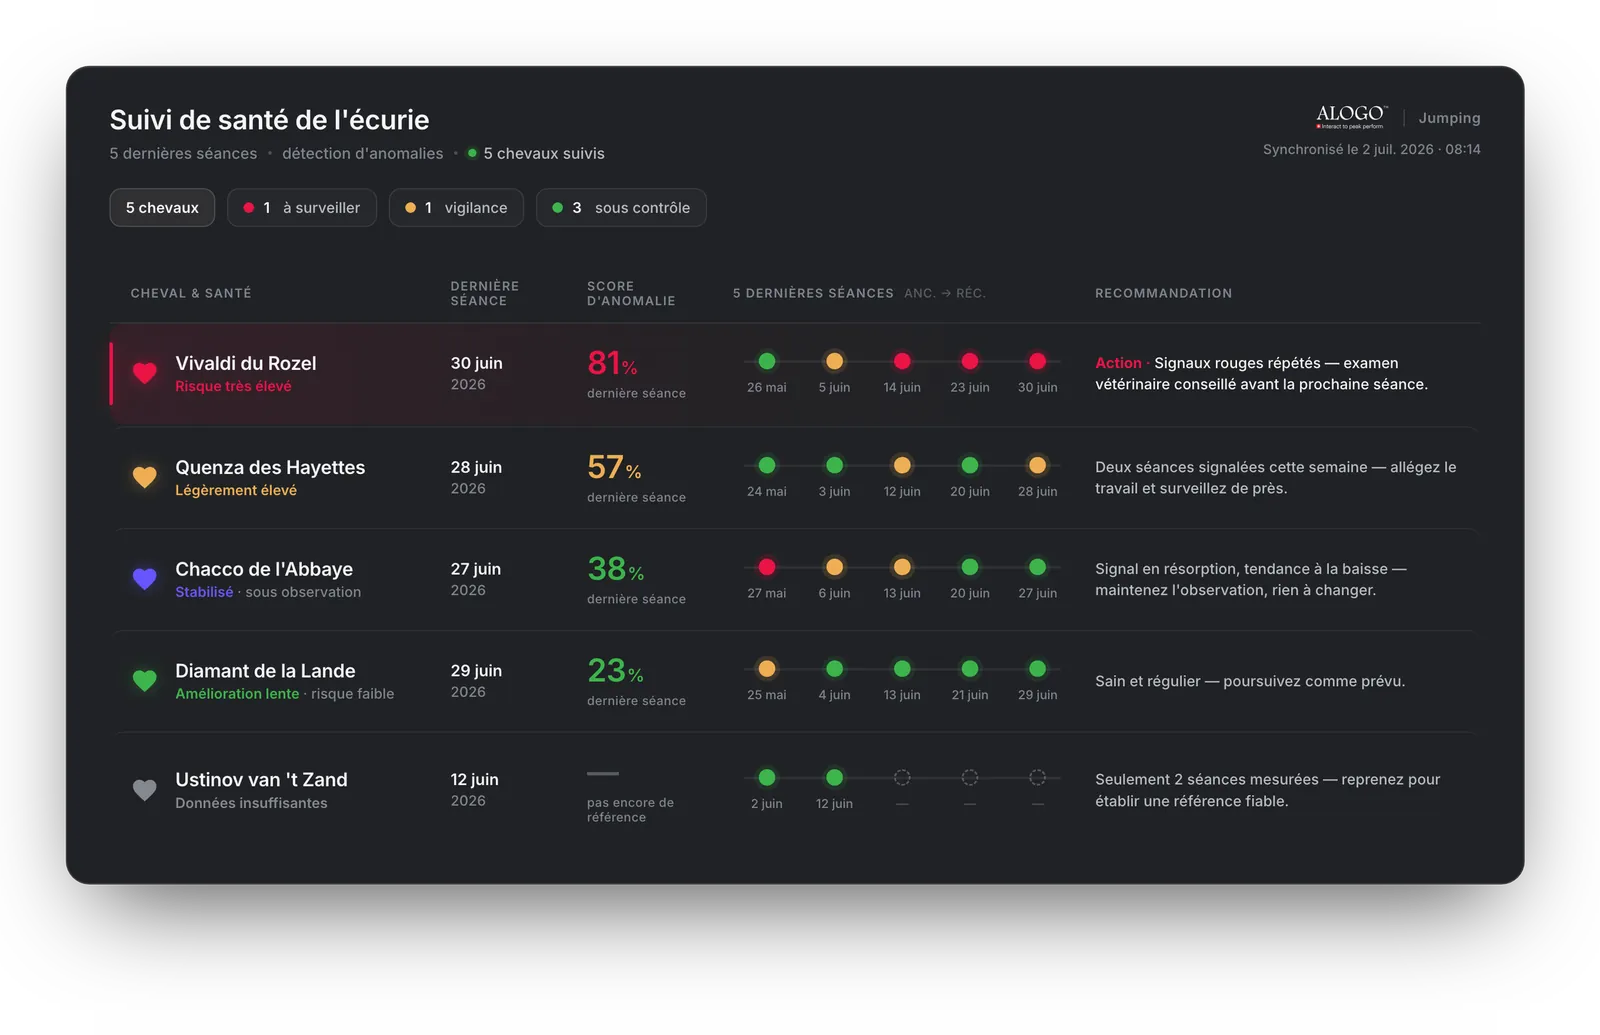
Task: Select Chacco's red 27 mai session dot
Action: tap(767, 567)
